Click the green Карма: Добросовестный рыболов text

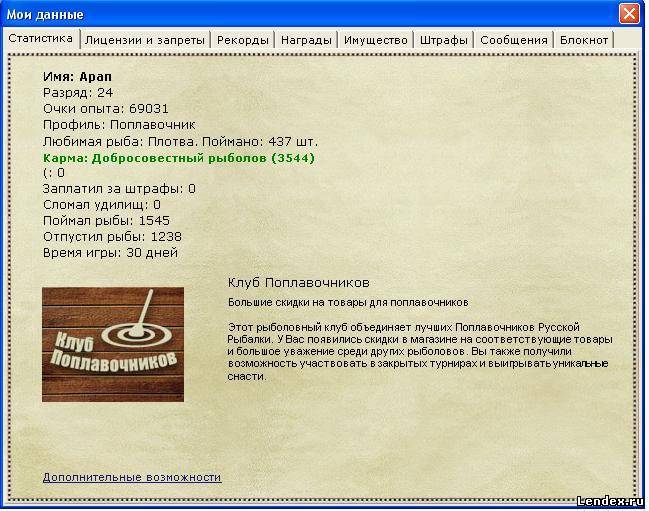[179, 158]
